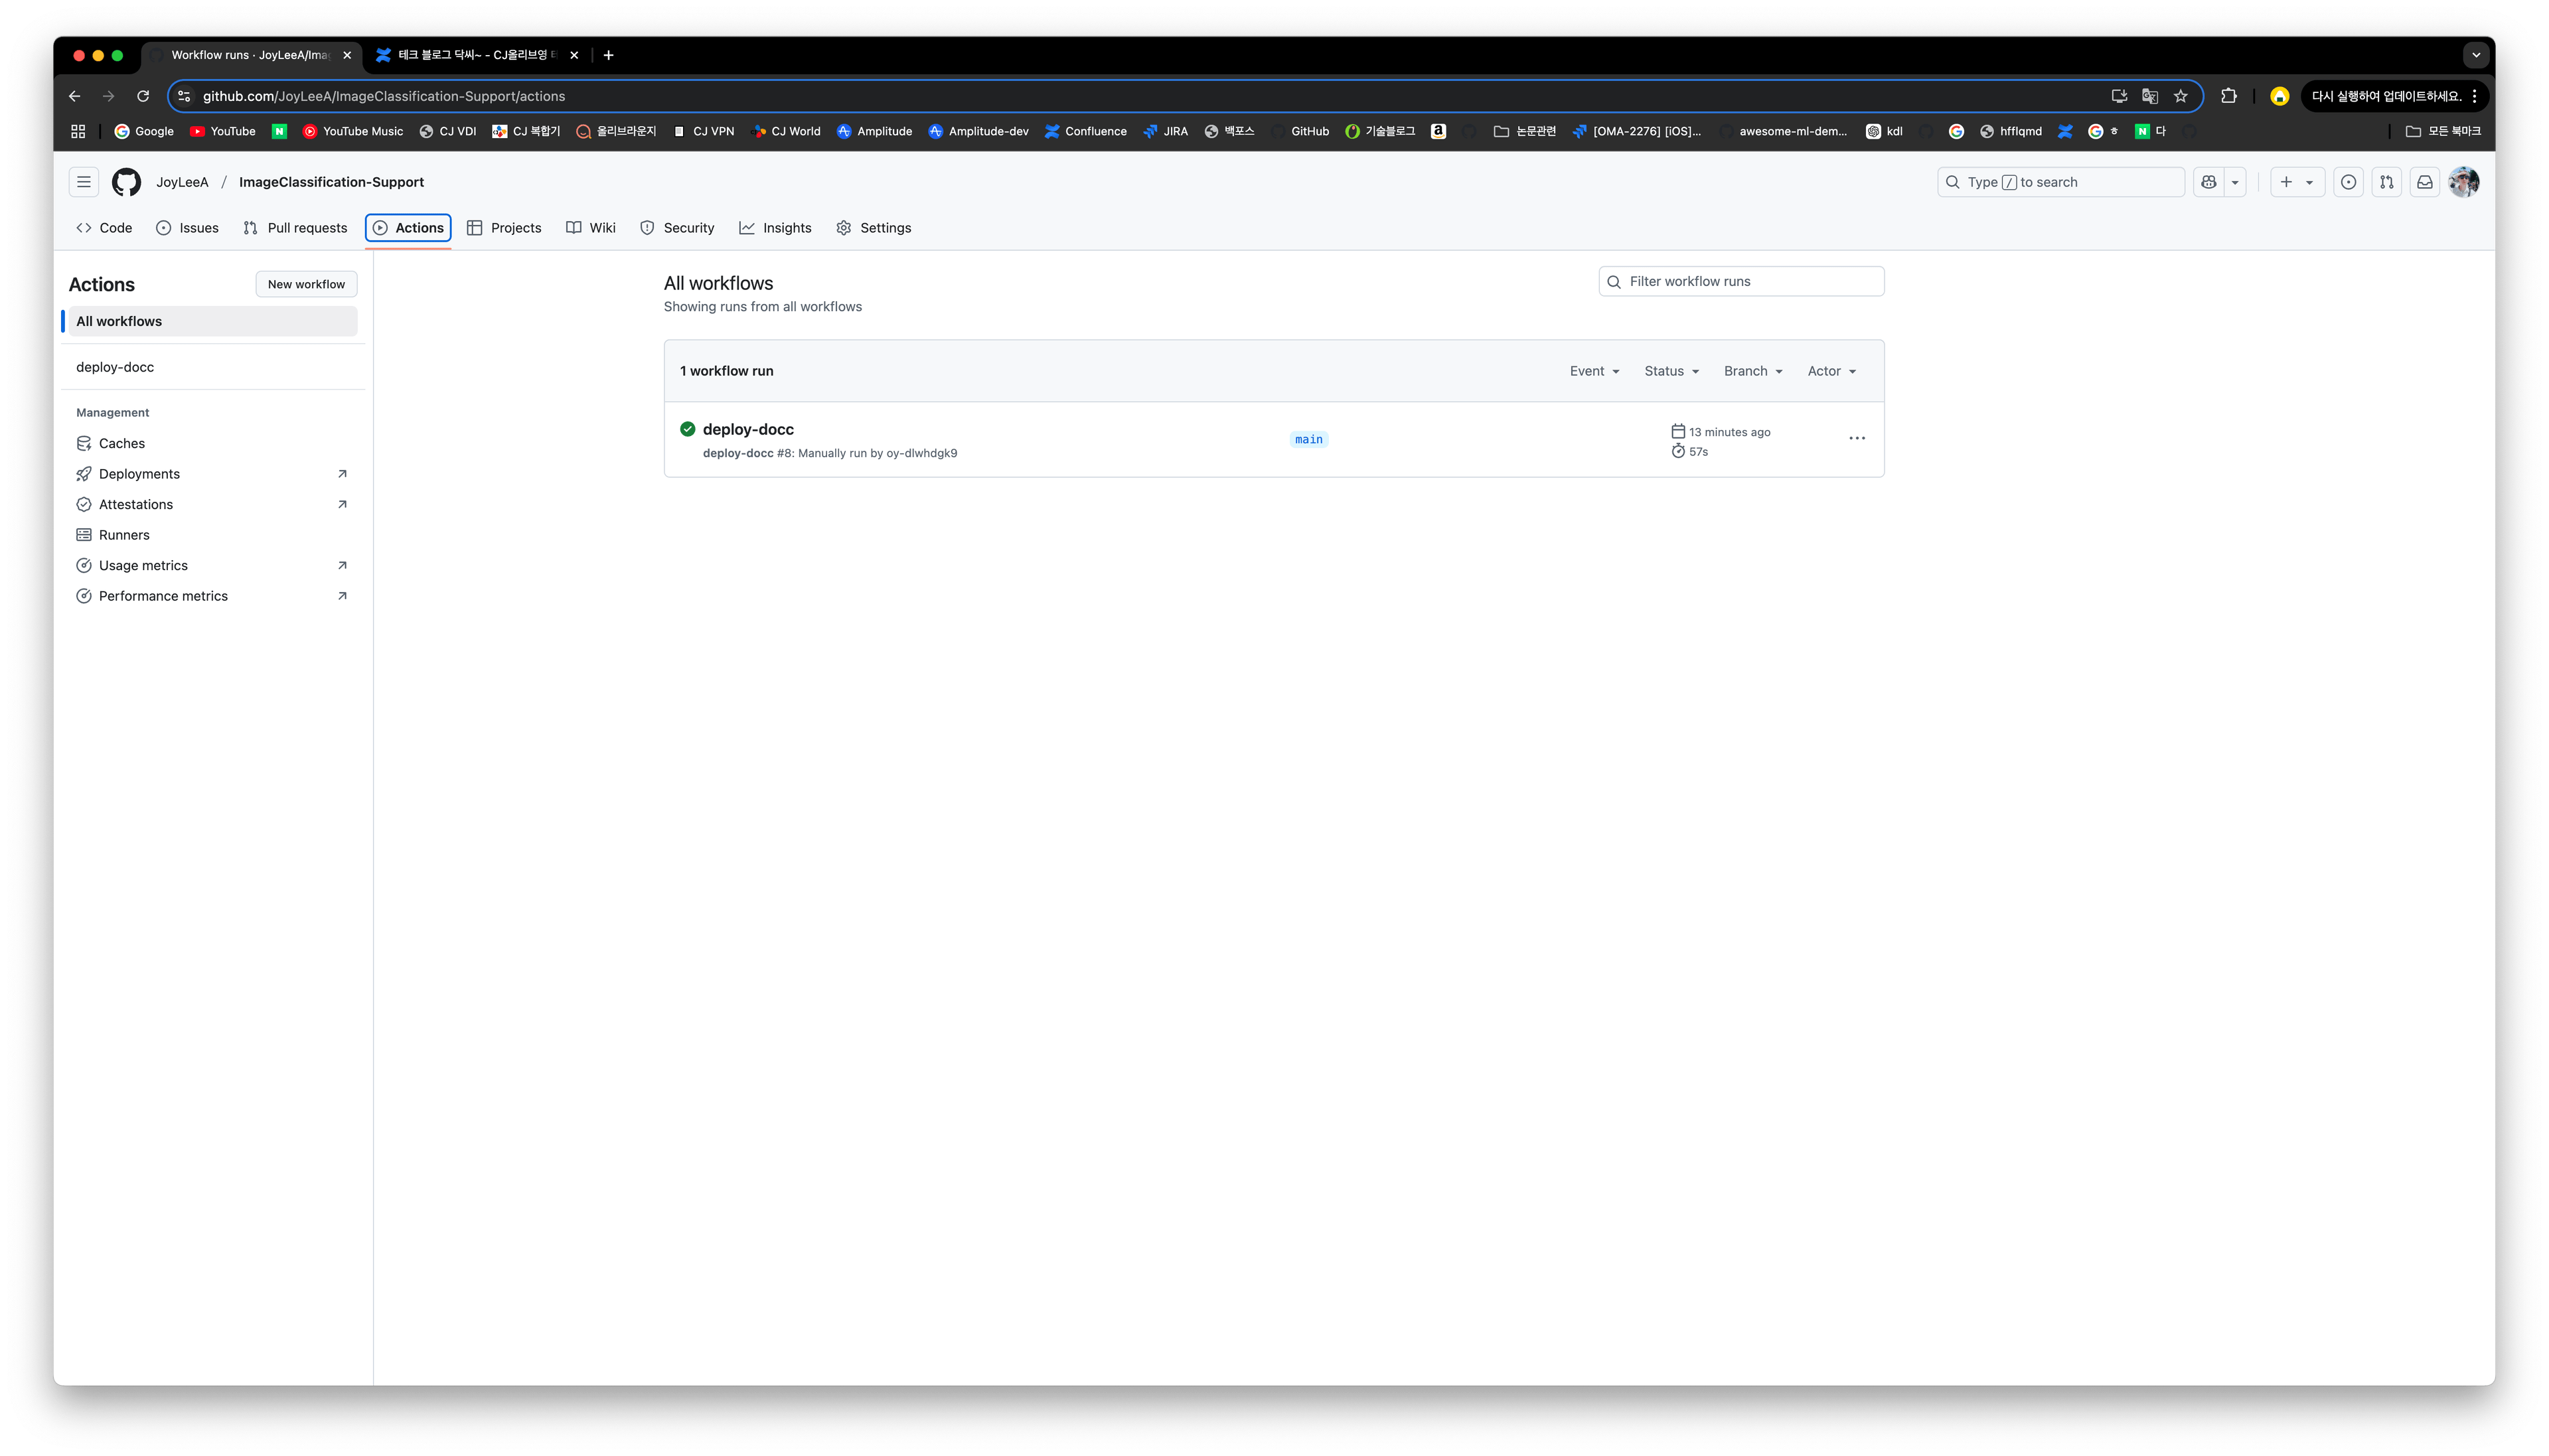This screenshot has width=2549, height=1456.
Task: Open JIRA bookmark
Action: (x=1166, y=131)
